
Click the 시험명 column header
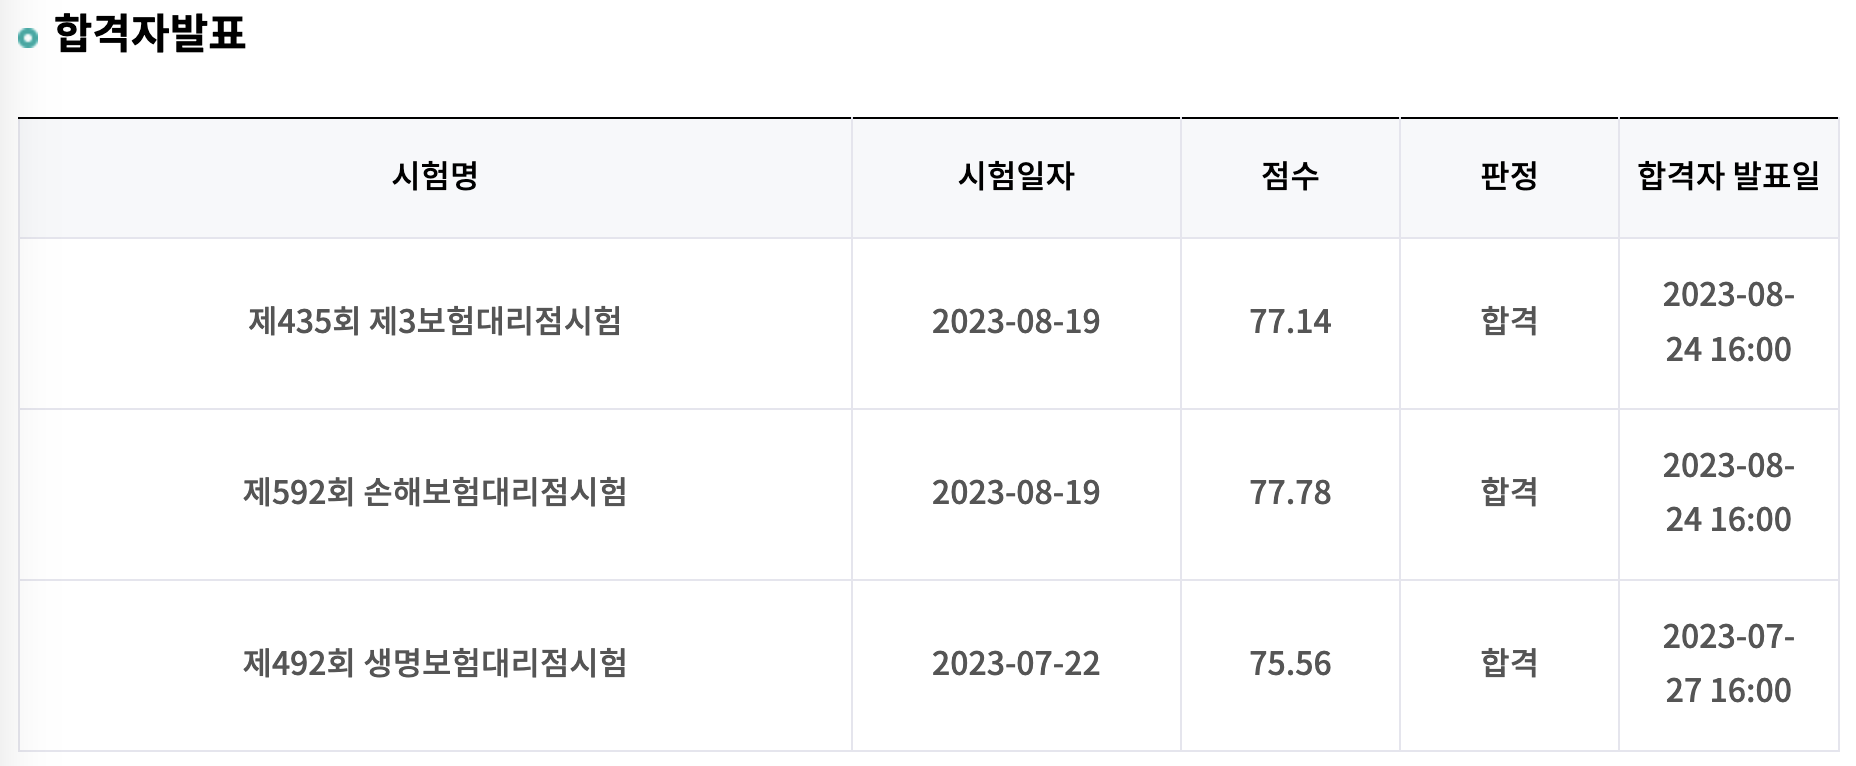click(x=435, y=176)
